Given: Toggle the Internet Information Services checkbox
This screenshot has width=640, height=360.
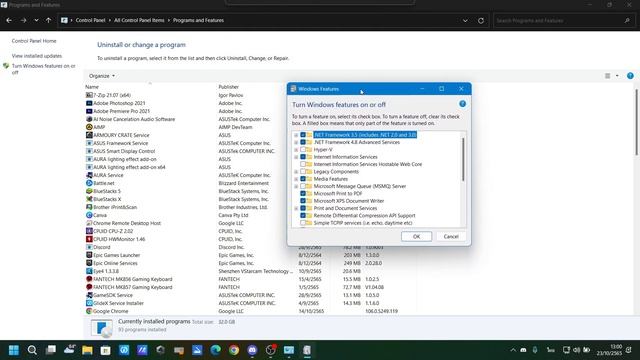Looking at the screenshot, I should tap(303, 157).
